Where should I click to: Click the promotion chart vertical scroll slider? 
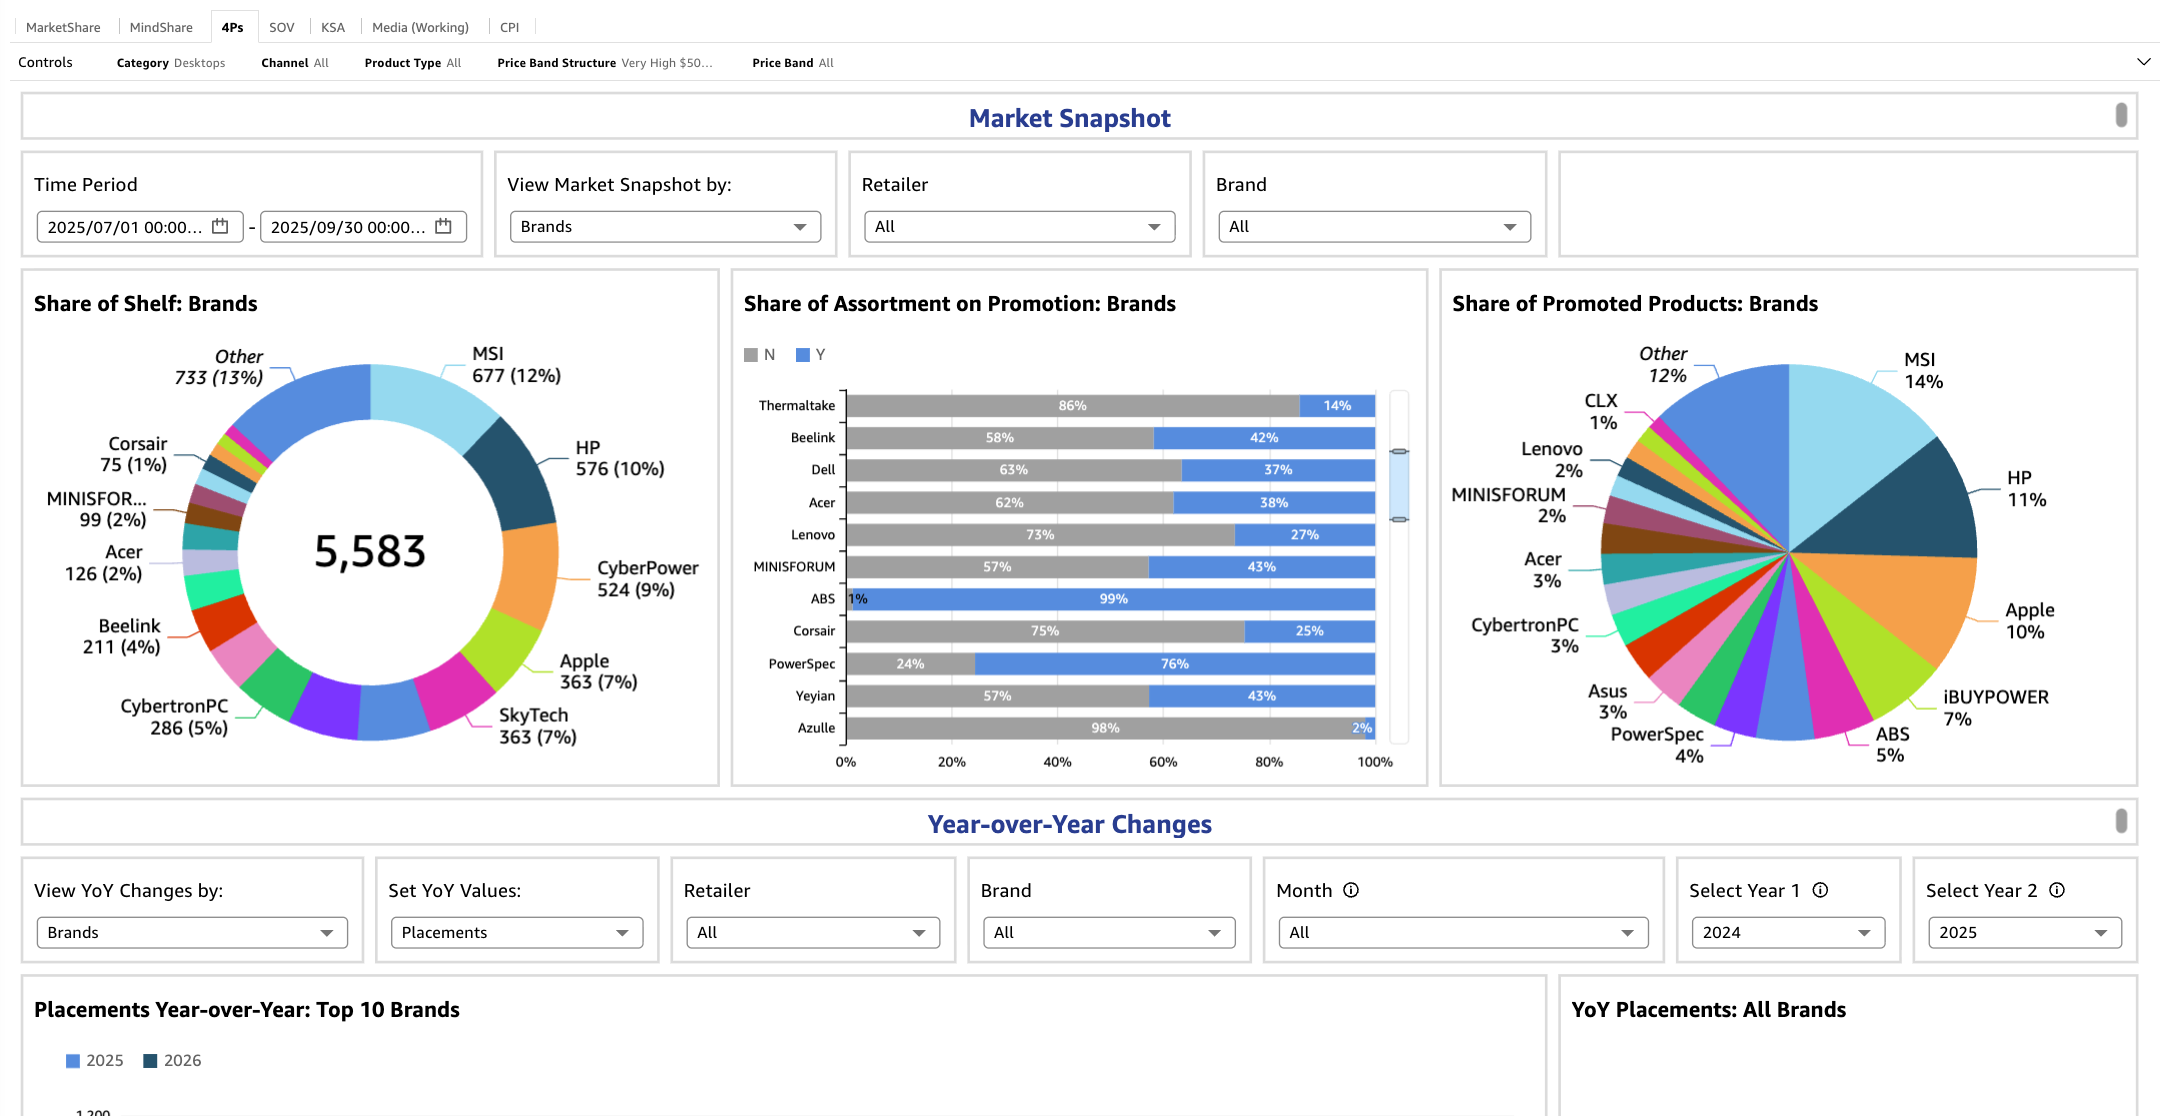(x=1400, y=486)
